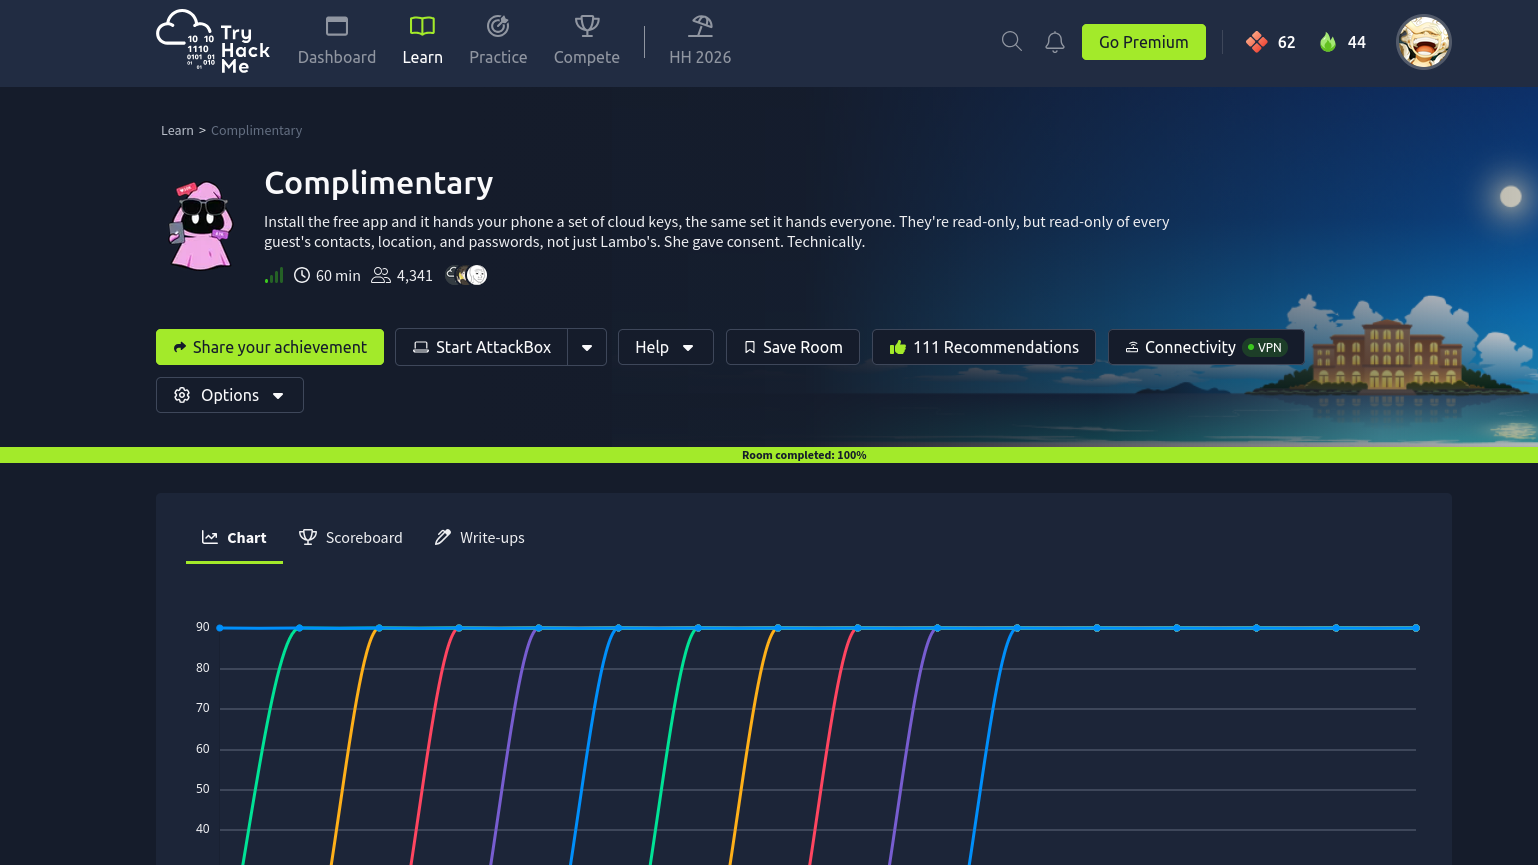
Task: Go to Dashboard in the top navigation
Action: [x=337, y=42]
